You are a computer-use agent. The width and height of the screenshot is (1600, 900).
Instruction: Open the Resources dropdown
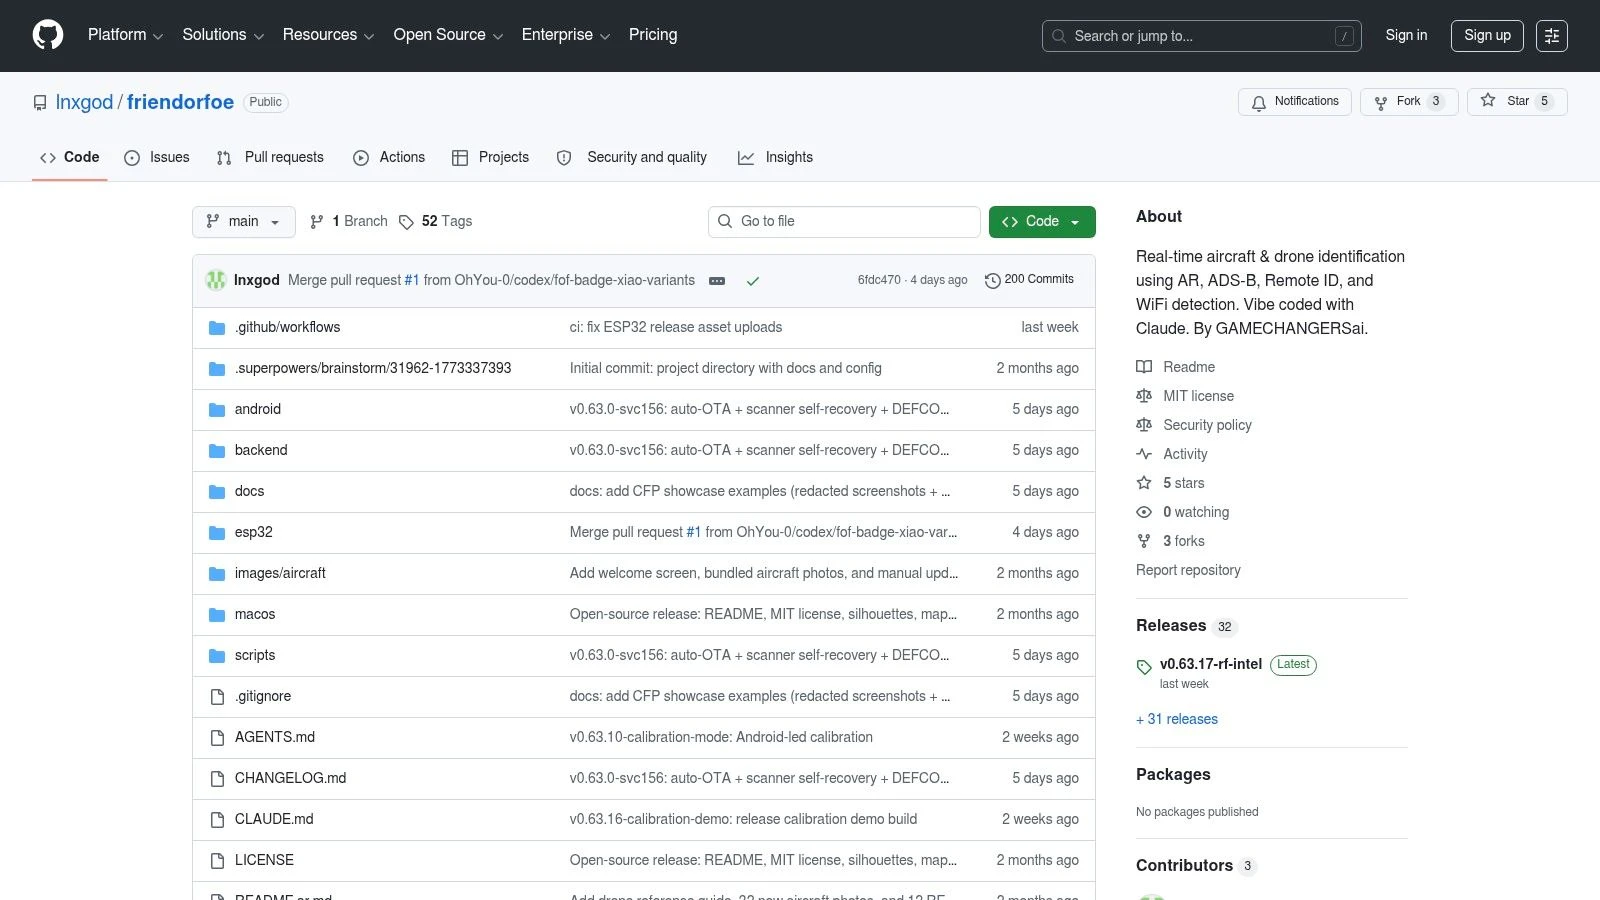[x=328, y=35]
